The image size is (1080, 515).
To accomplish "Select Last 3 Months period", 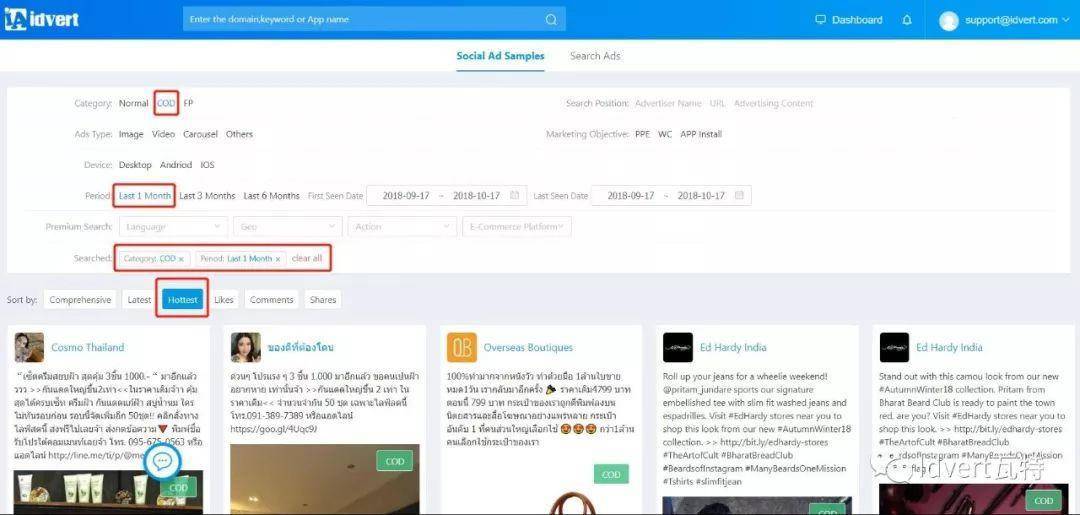I will tap(207, 196).
